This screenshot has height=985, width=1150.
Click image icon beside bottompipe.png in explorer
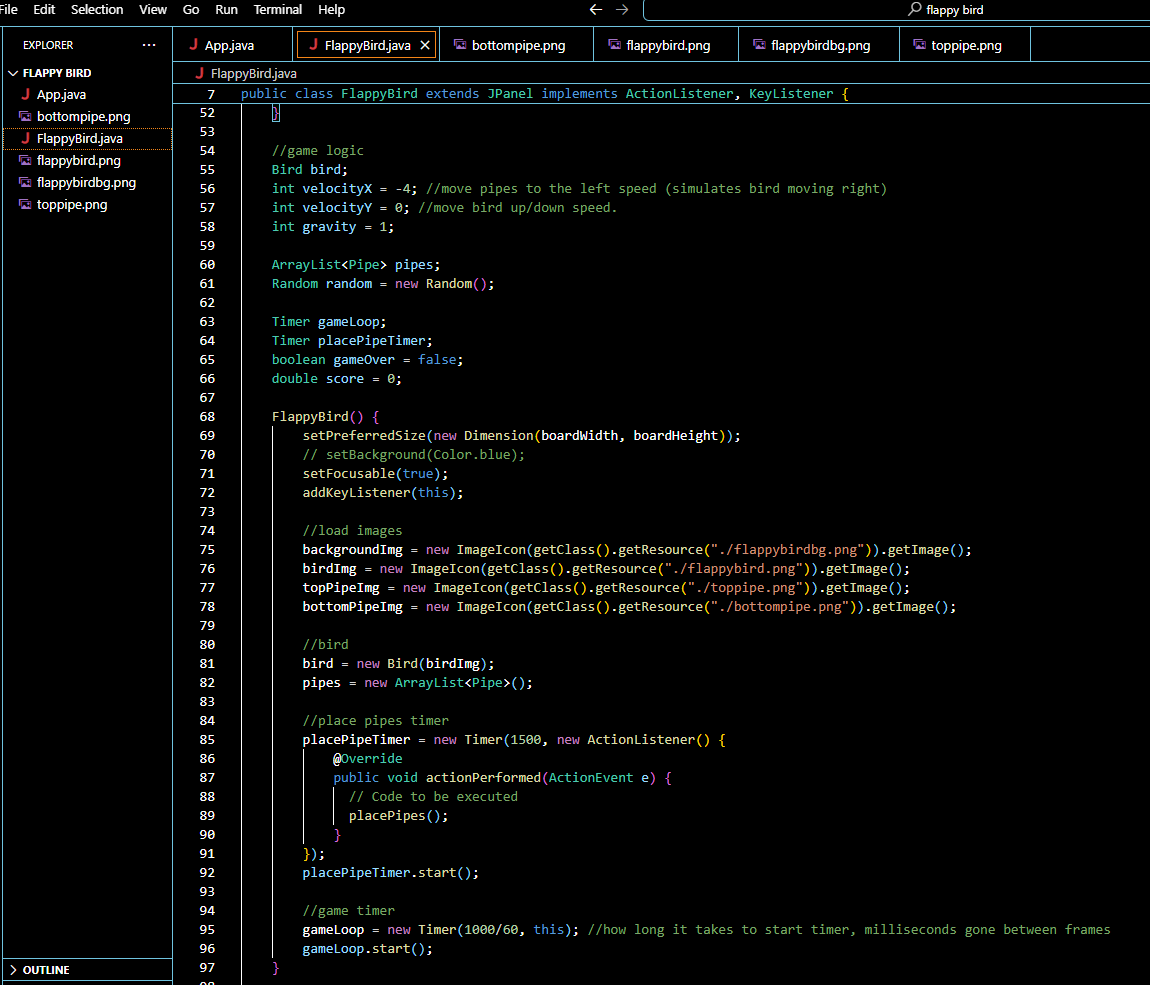pos(25,117)
